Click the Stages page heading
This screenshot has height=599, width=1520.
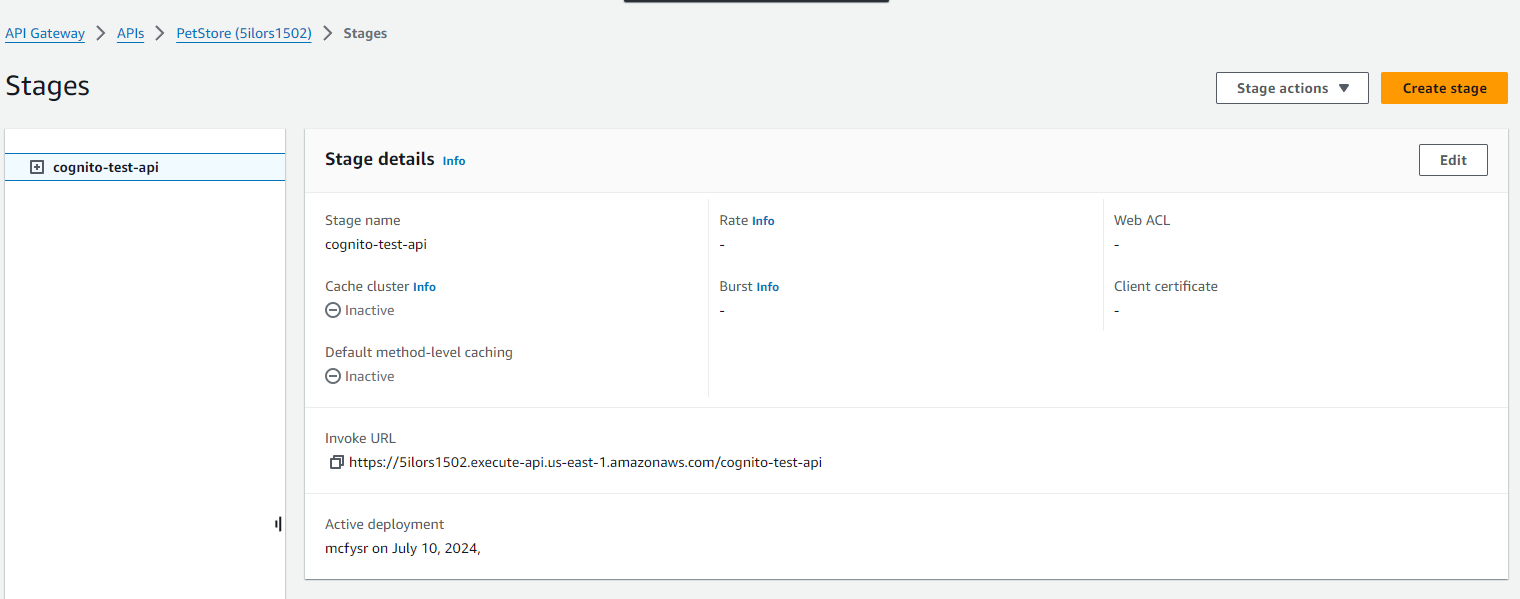pyautogui.click(x=48, y=86)
